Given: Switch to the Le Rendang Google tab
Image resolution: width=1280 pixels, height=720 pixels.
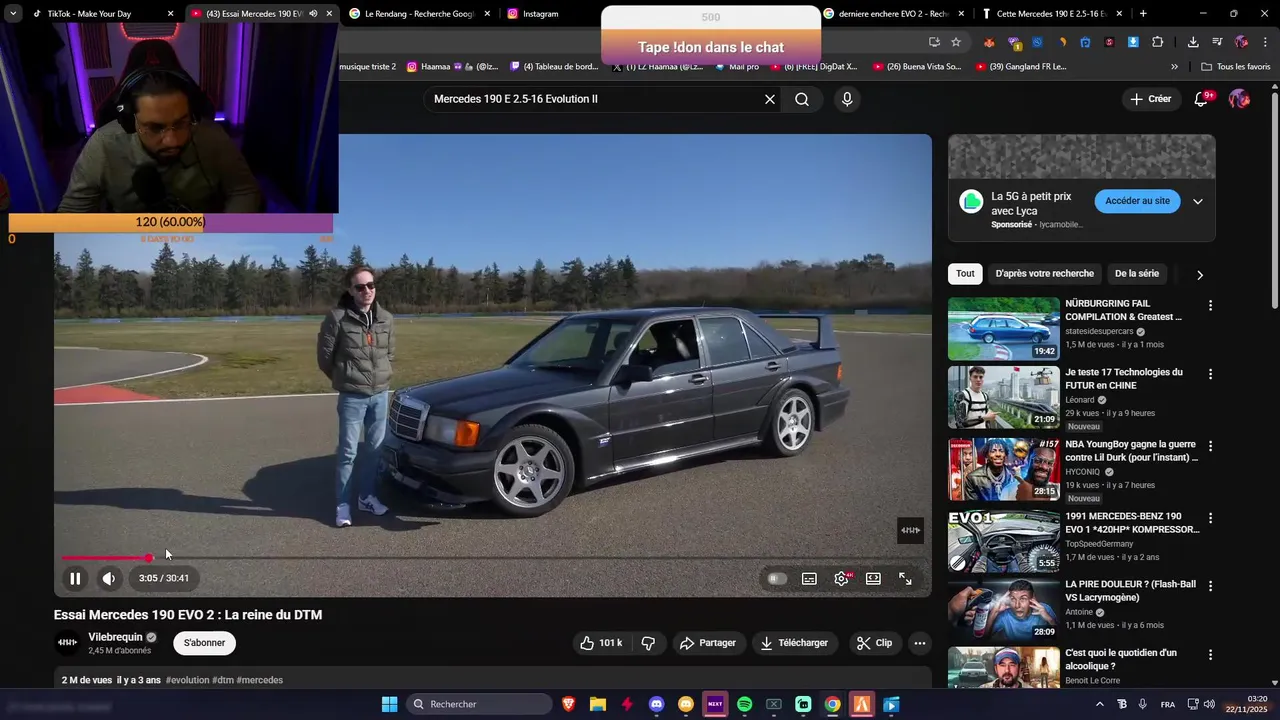Looking at the screenshot, I should tap(418, 14).
